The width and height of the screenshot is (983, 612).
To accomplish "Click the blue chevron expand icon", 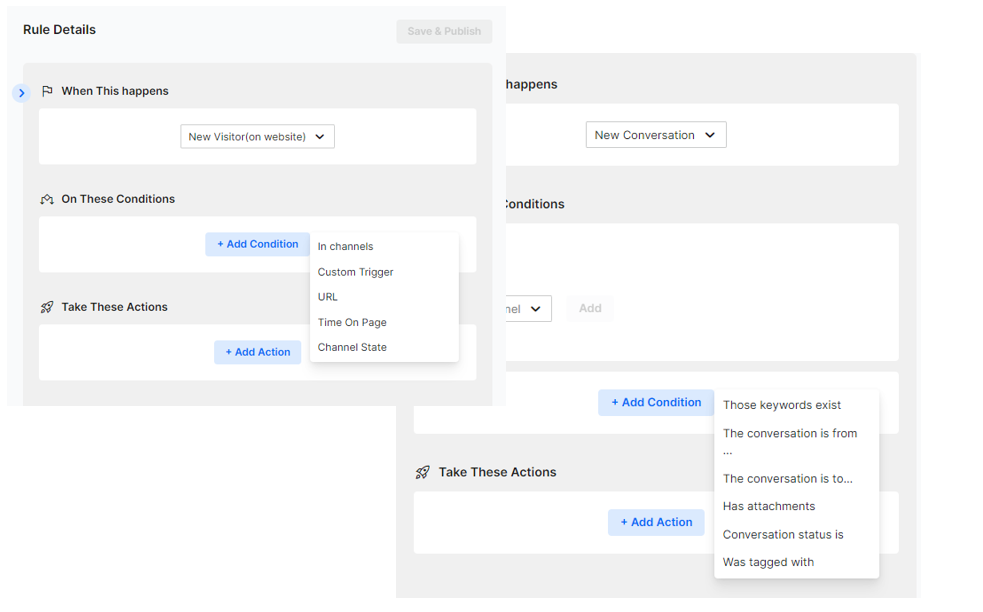I will (21, 93).
